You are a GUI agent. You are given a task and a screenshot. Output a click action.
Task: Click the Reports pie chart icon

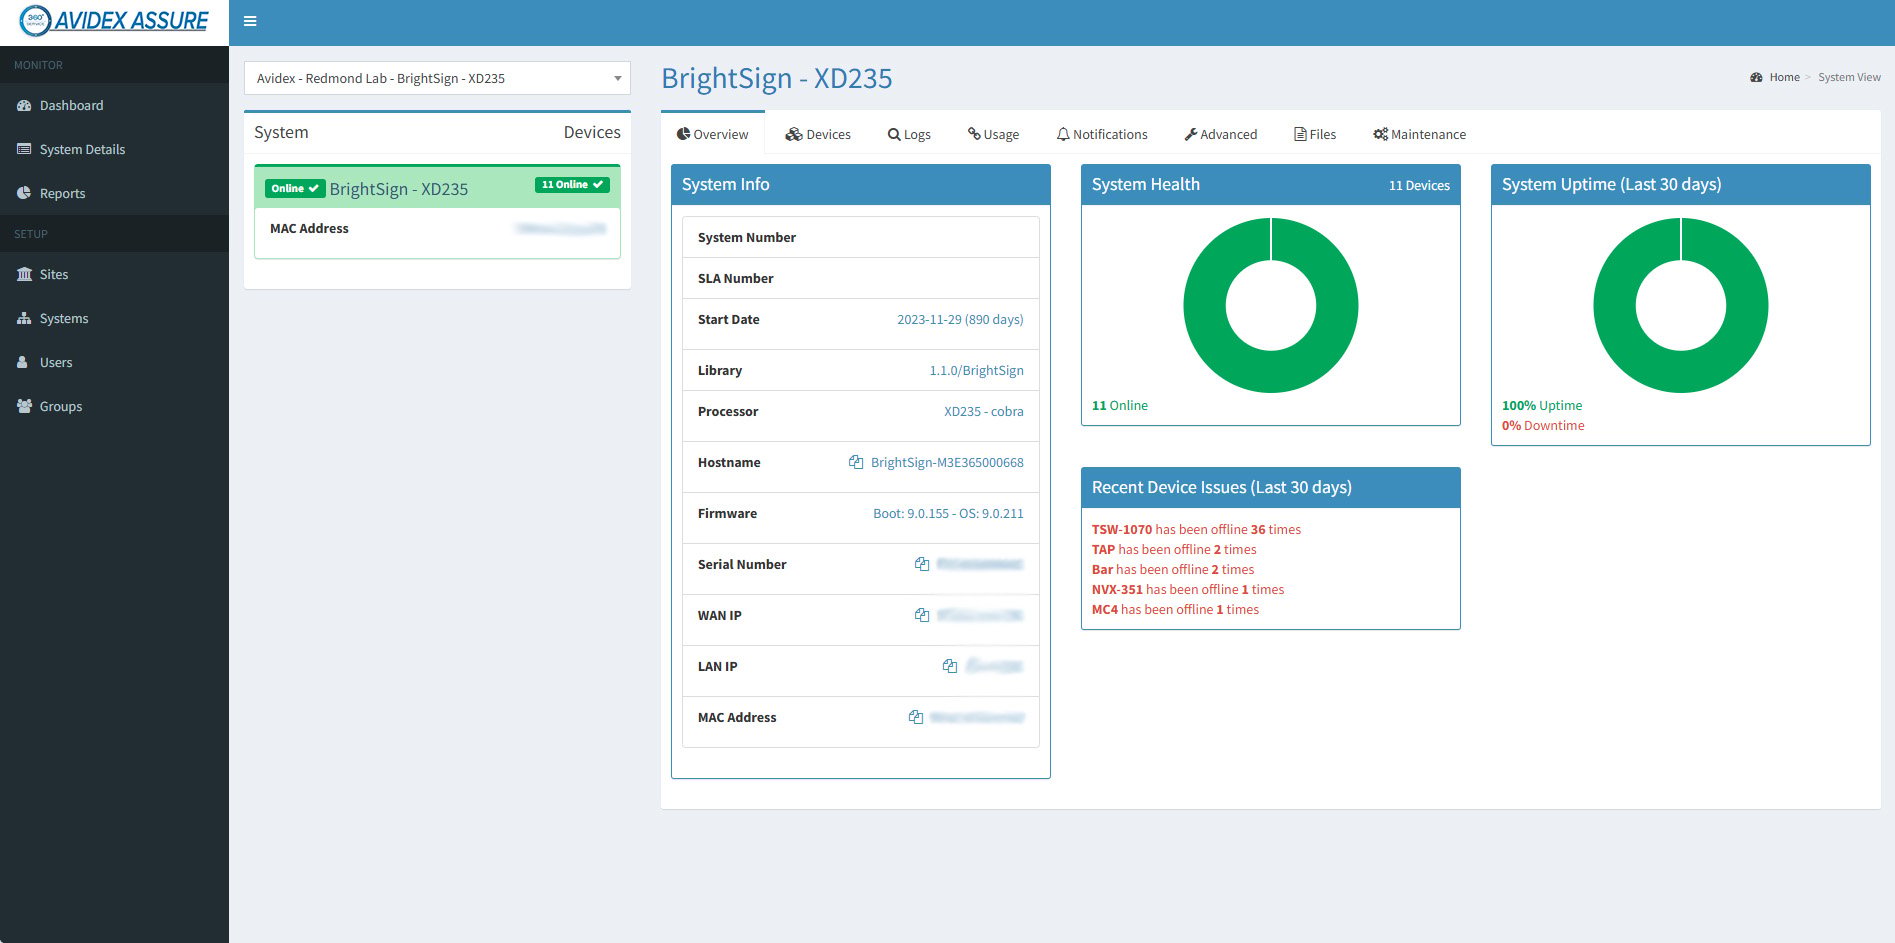(x=24, y=193)
